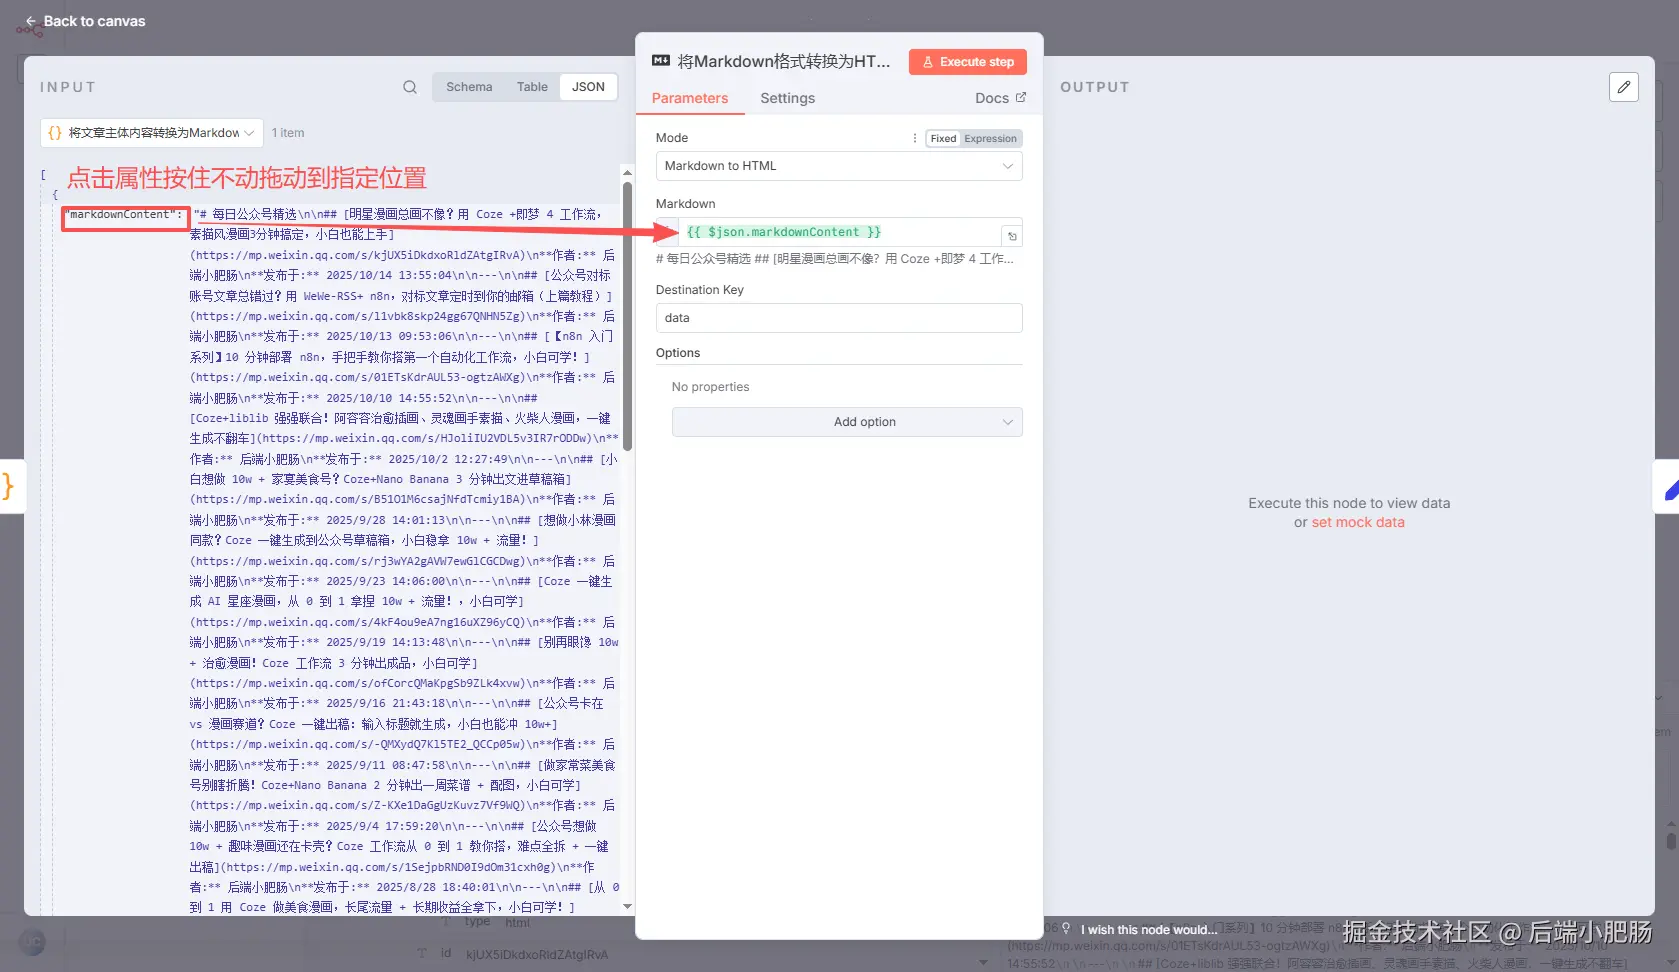This screenshot has width=1679, height=972.
Task: Click the Destination Key label
Action: [700, 290]
